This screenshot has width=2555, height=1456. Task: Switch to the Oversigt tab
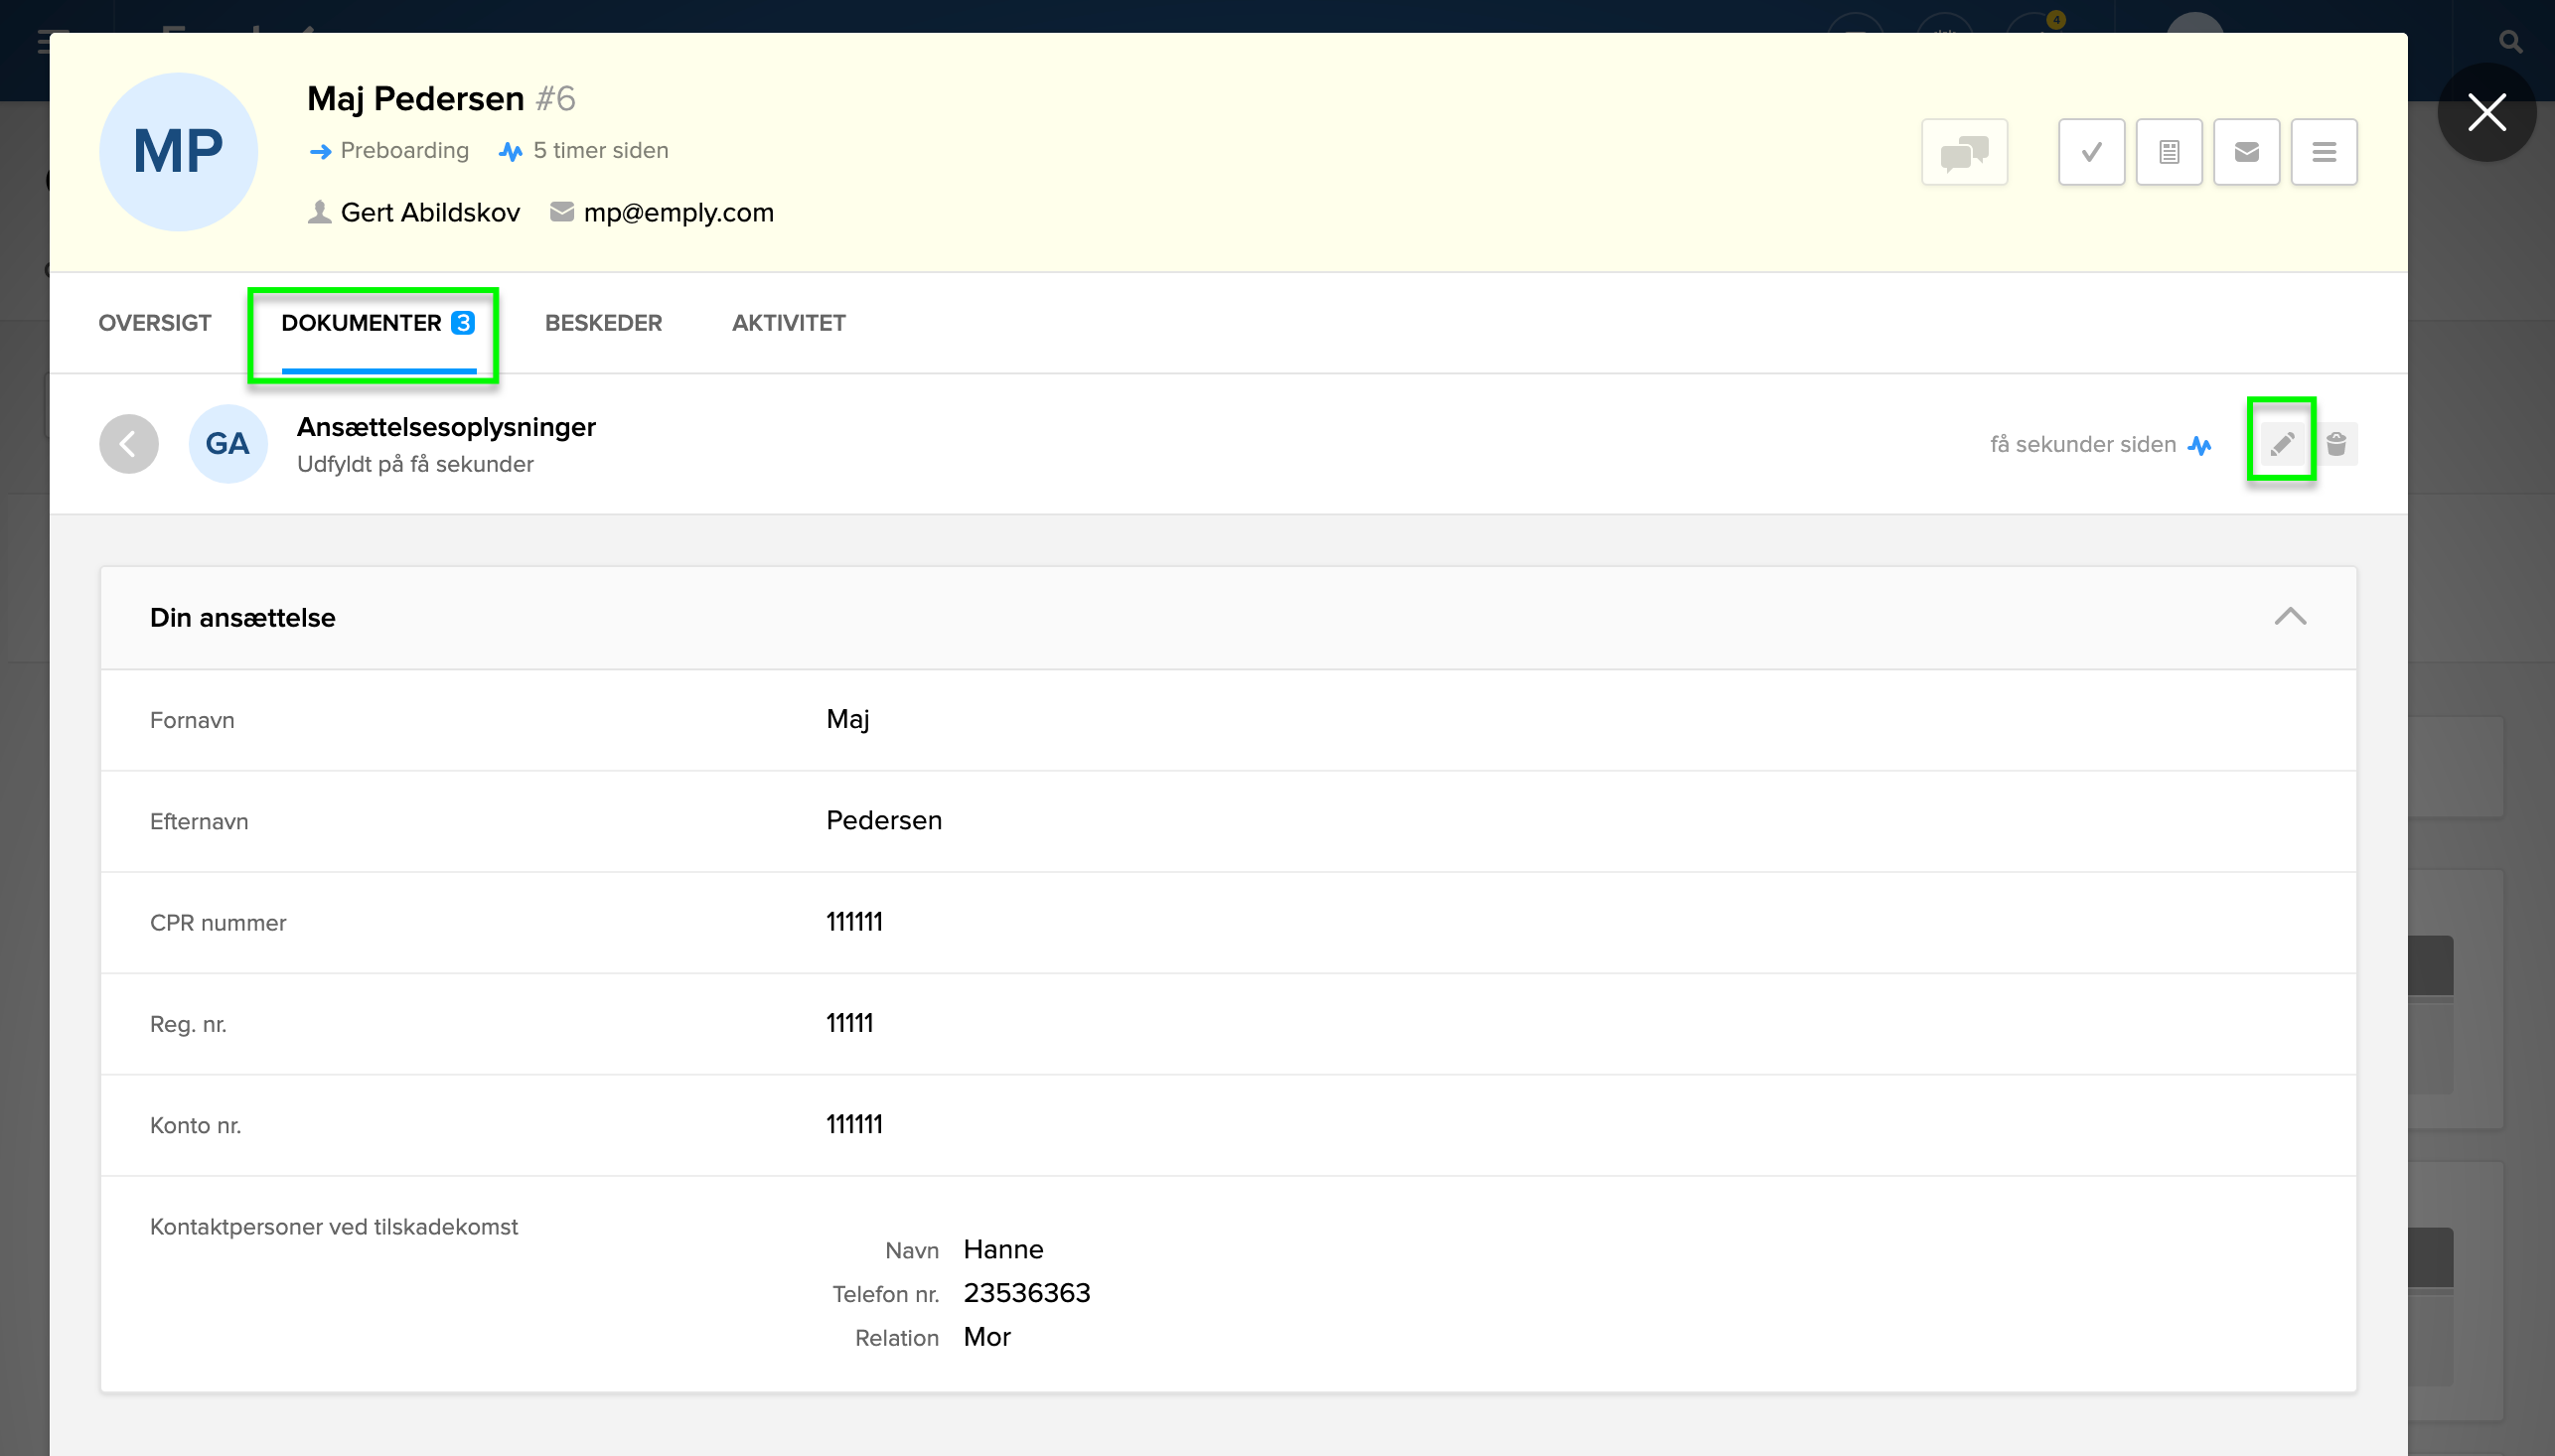(155, 323)
